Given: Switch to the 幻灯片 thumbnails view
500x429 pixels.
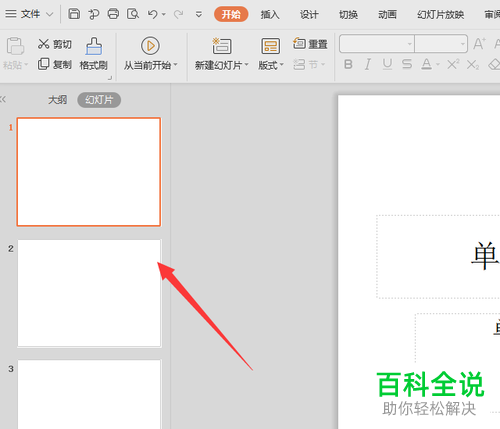Looking at the screenshot, I should click(x=99, y=100).
